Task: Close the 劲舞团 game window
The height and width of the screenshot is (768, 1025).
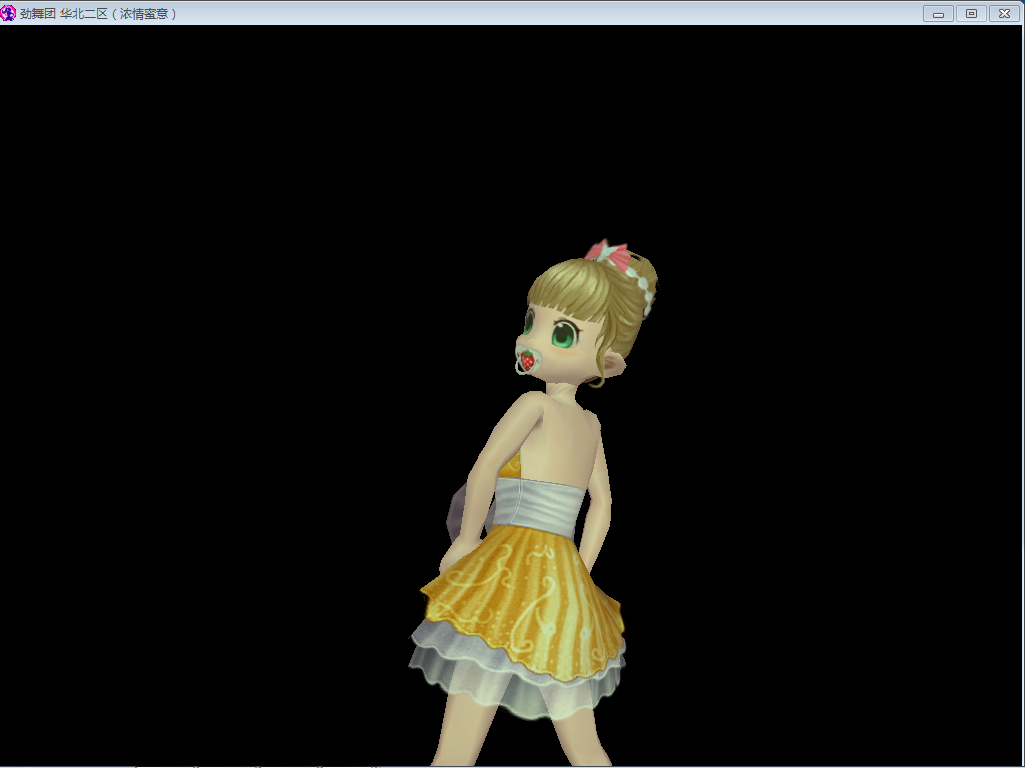Action: (x=1005, y=13)
